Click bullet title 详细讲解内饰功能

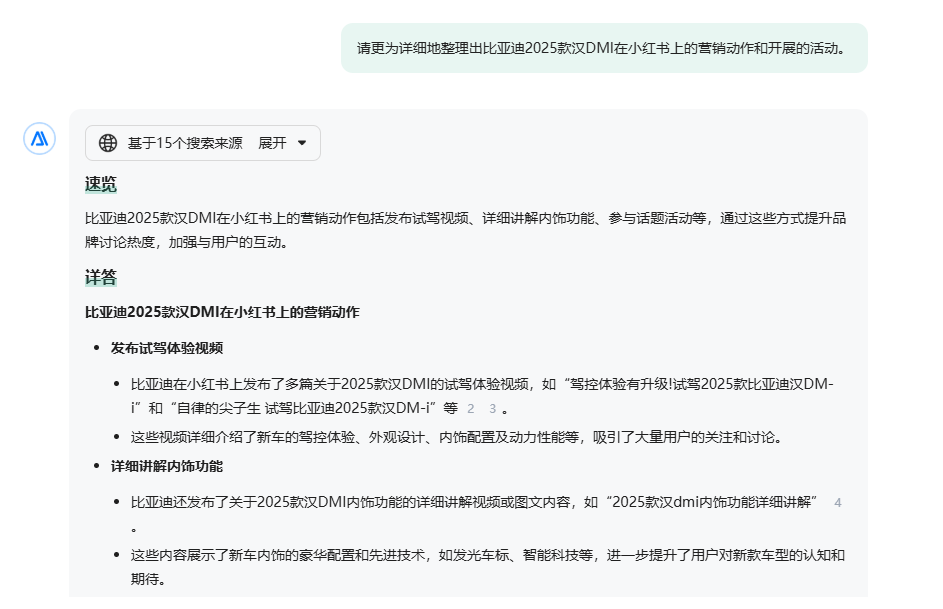(167, 467)
